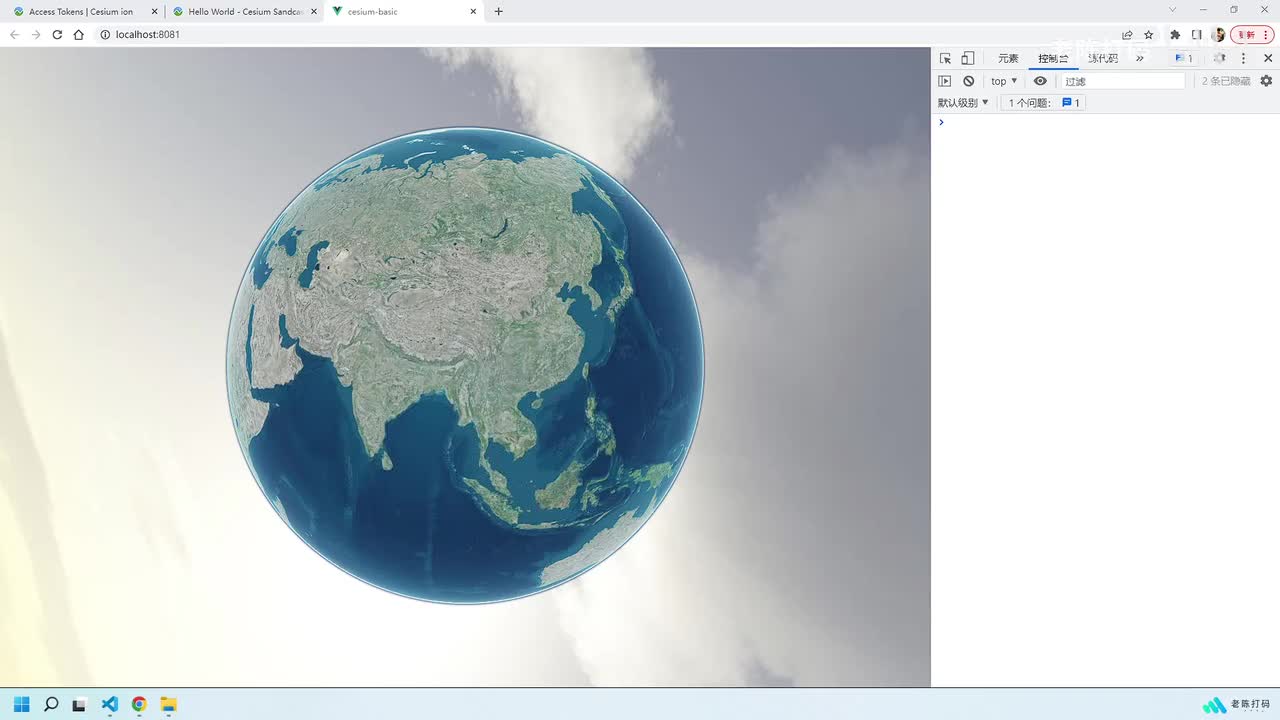View site information icon in address bar
This screenshot has width=1280, height=720.
tap(105, 34)
